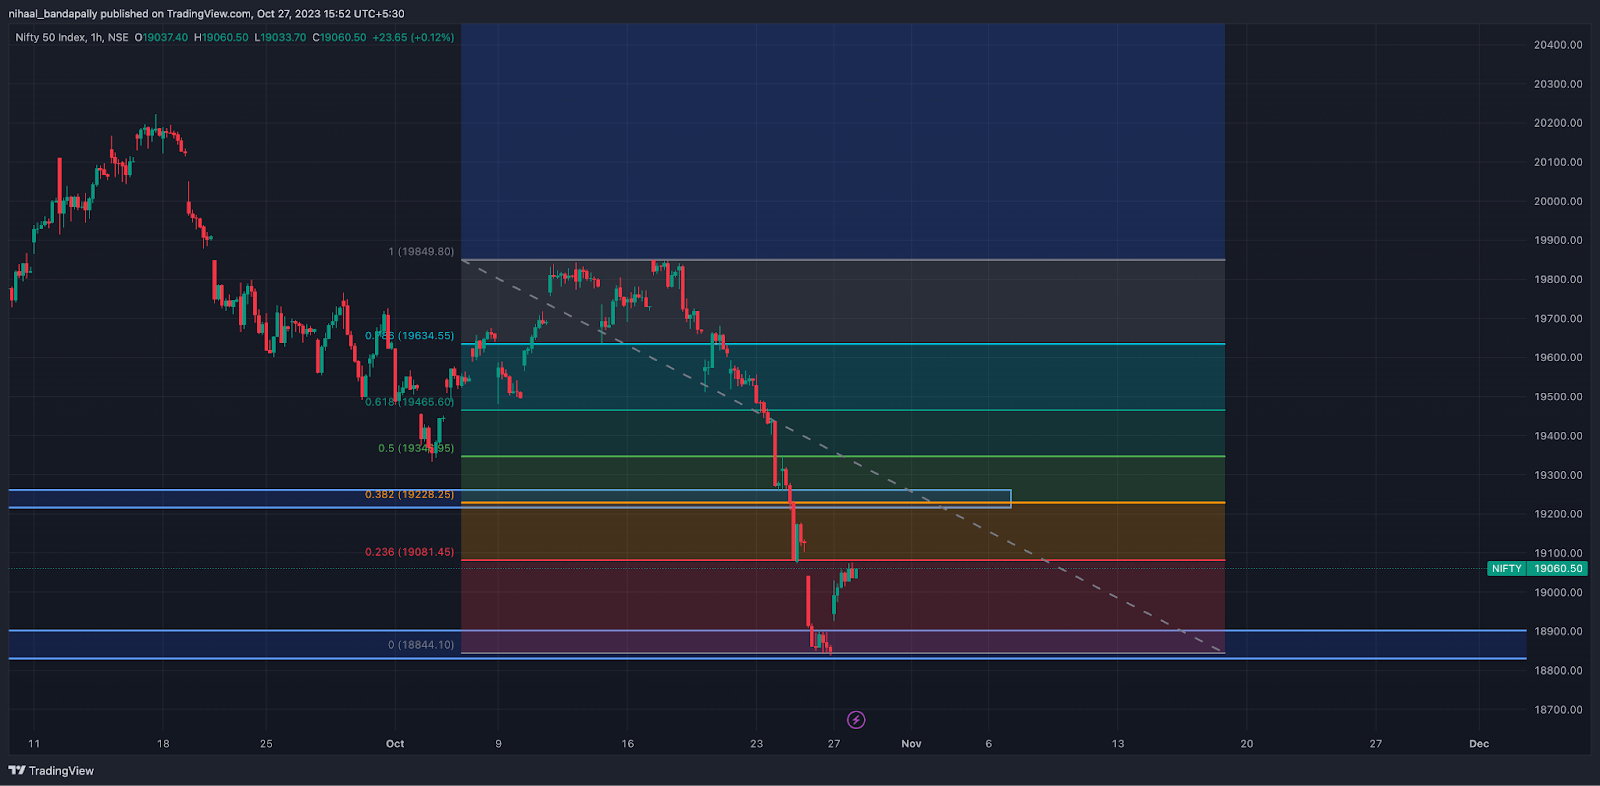Open the purple lightning event marker

click(856, 720)
